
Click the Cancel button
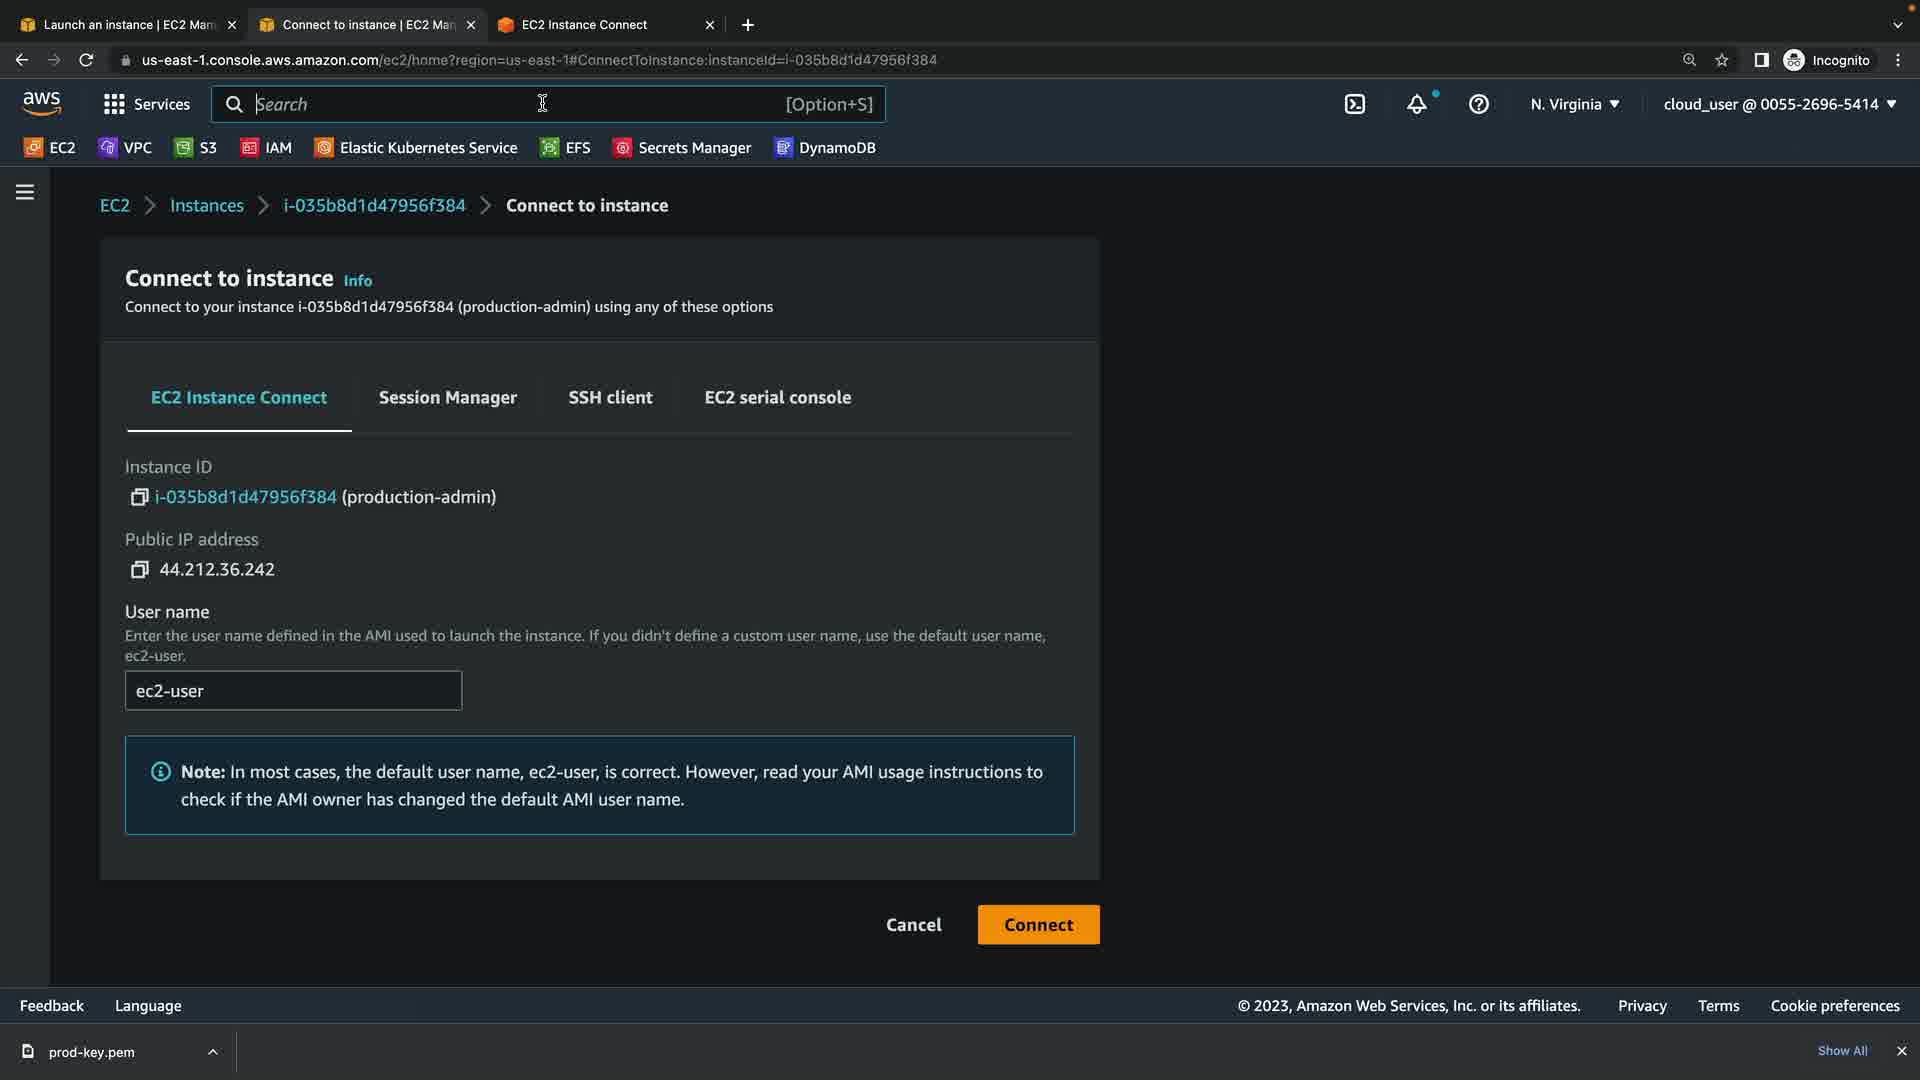913,925
